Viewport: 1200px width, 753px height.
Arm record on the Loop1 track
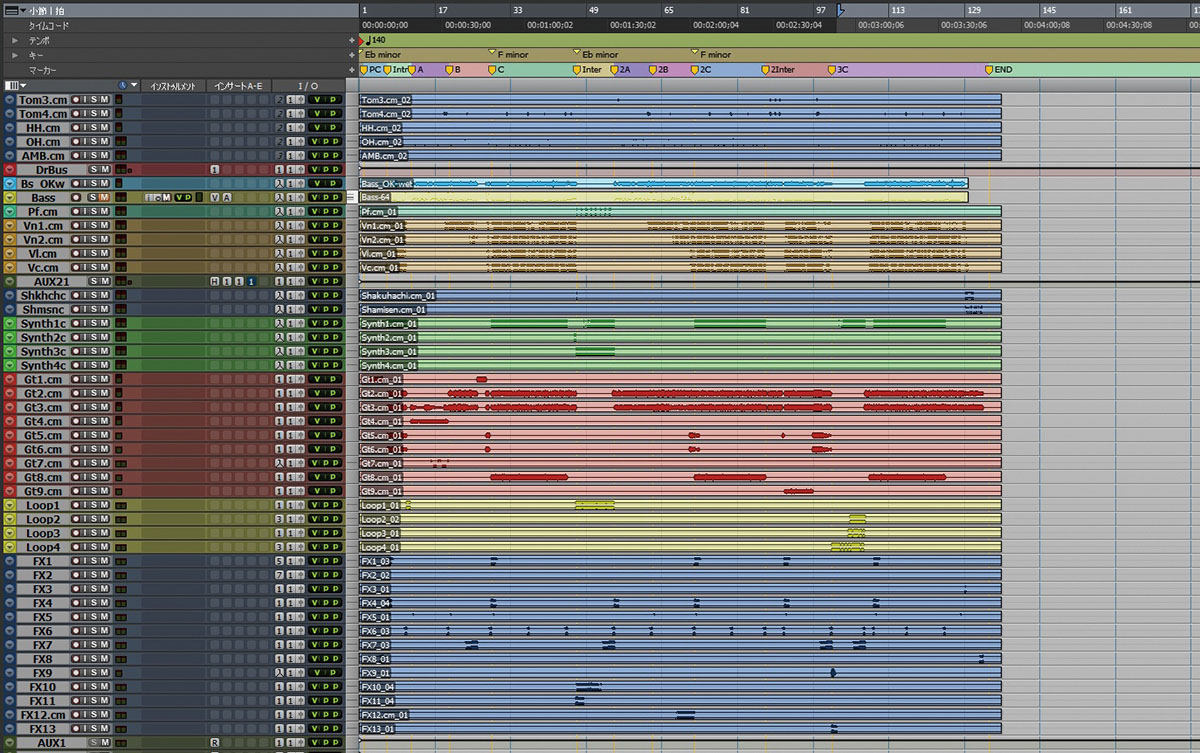click(x=76, y=506)
